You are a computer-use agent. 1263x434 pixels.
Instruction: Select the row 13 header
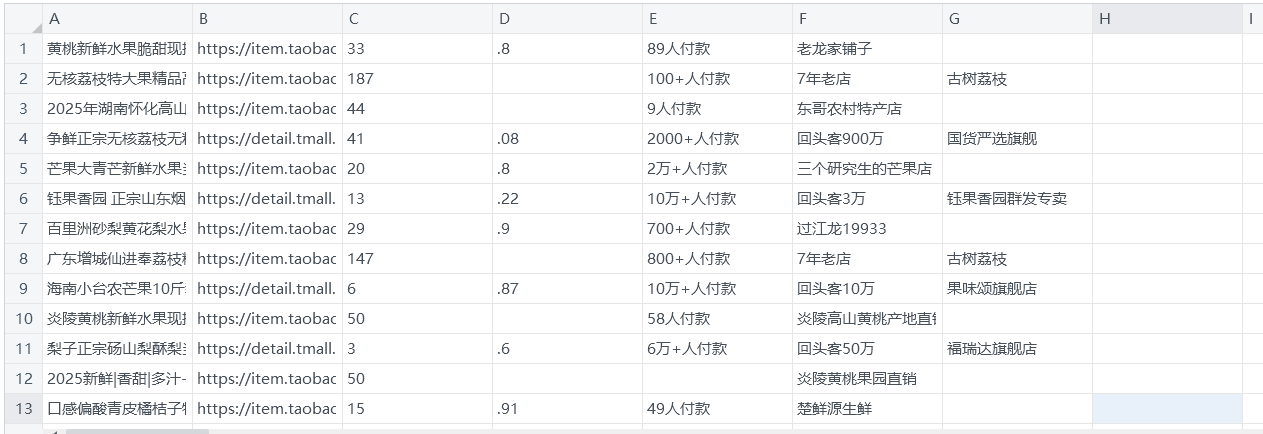tap(22, 408)
